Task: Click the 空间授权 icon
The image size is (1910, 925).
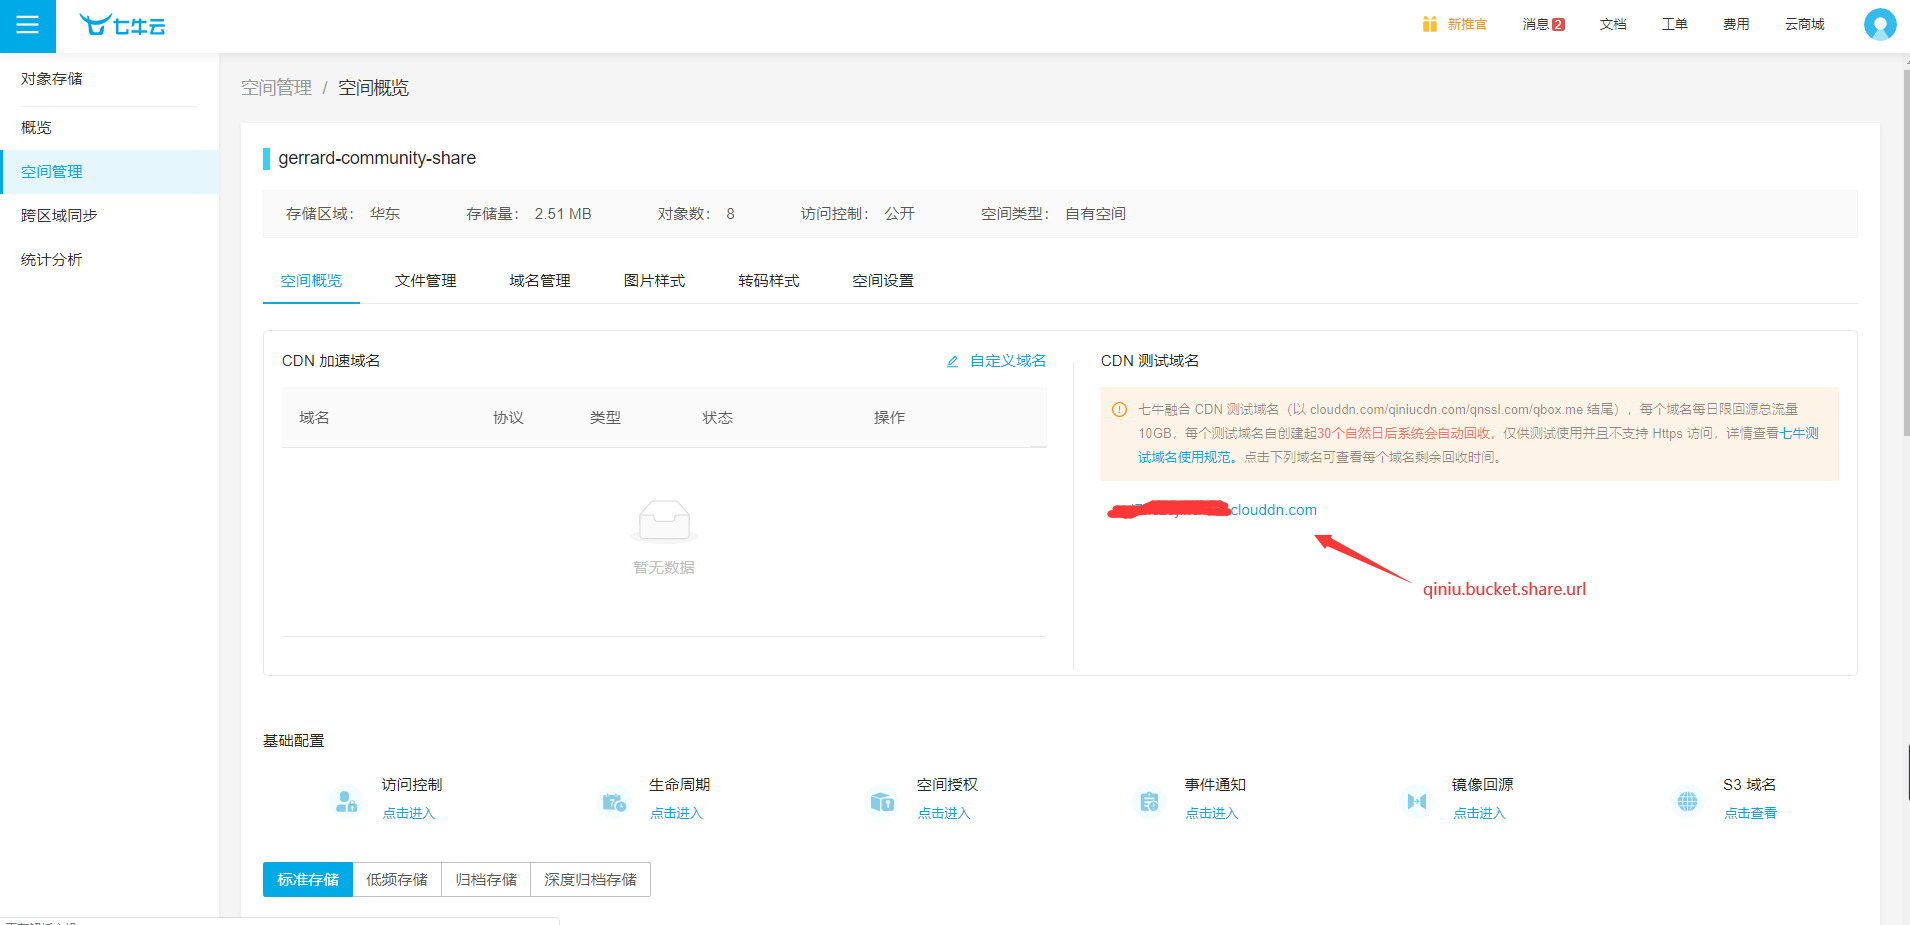Action: click(882, 801)
